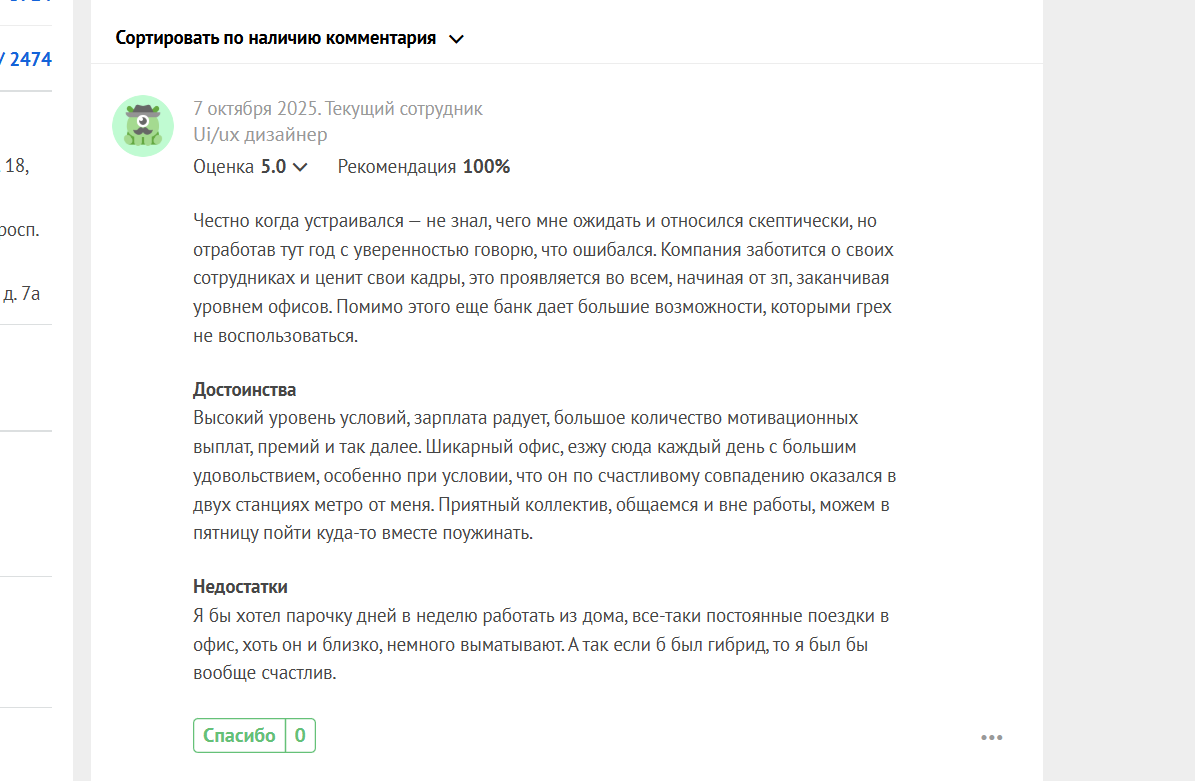This screenshot has width=1195, height=781.
Task: Click the advantages text starting "Высокий уровень условий"
Action: click(540, 475)
